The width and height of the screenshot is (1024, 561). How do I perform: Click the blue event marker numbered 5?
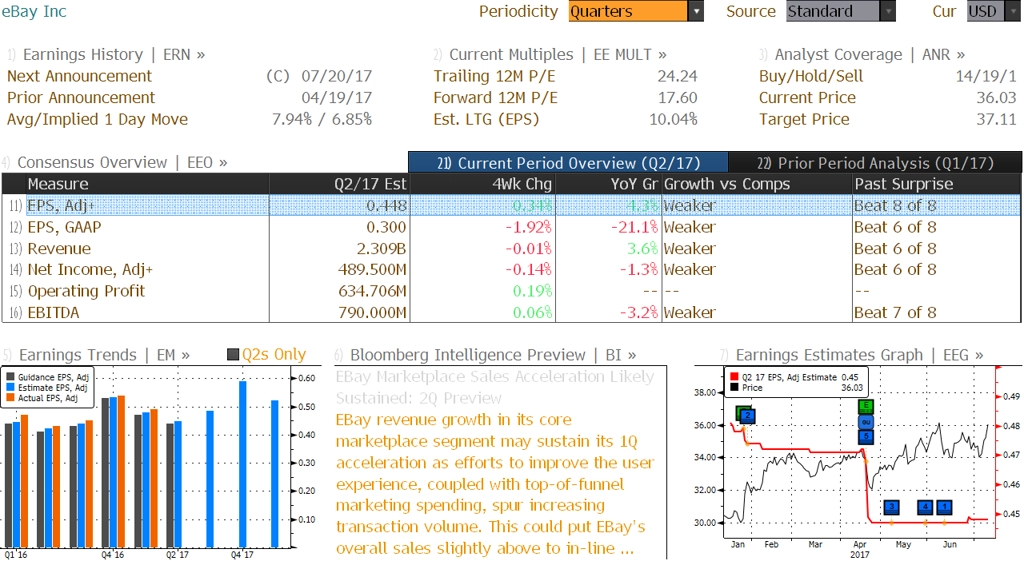tap(865, 436)
